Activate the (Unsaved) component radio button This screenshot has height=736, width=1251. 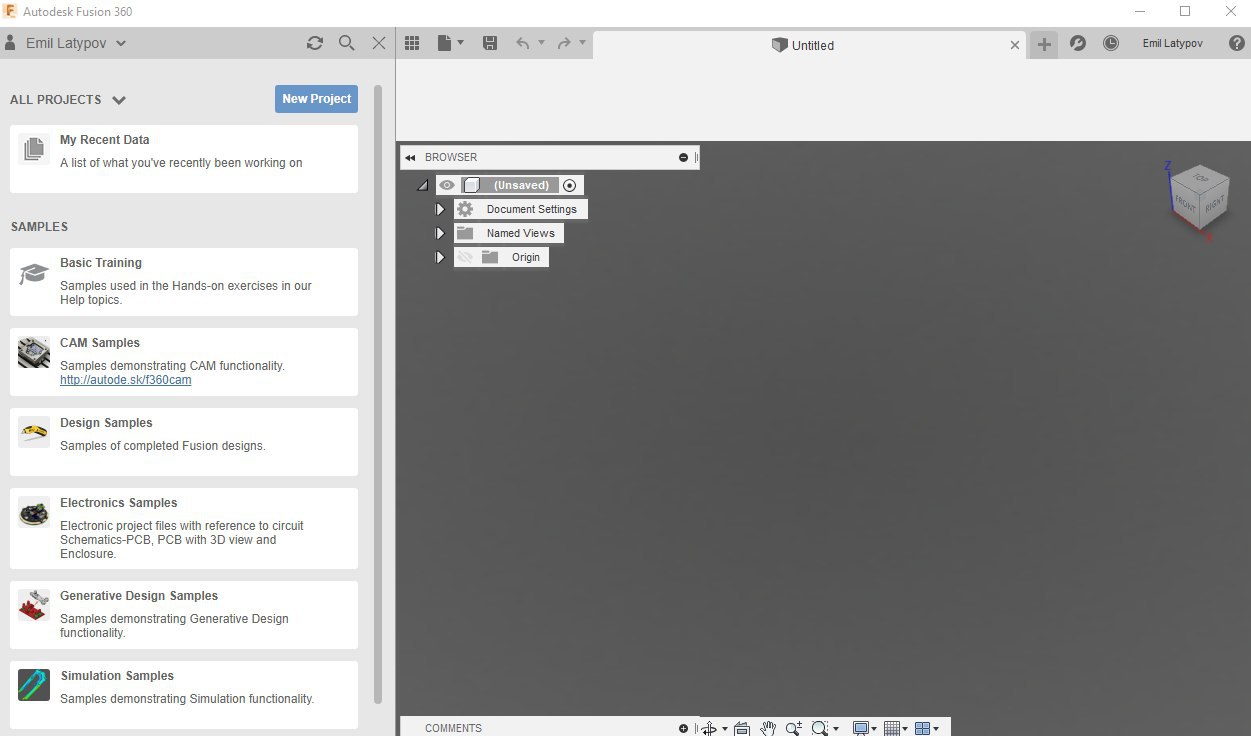pyautogui.click(x=570, y=185)
